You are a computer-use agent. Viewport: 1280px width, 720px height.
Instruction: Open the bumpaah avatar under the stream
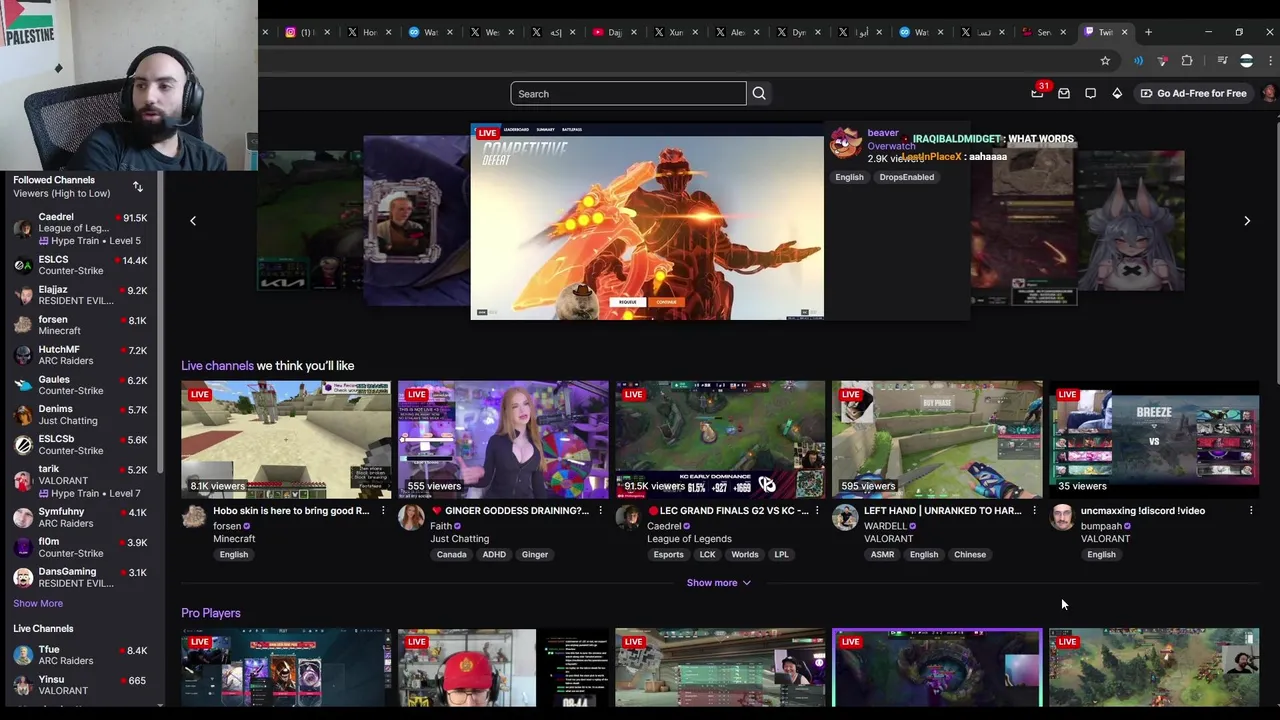point(1062,517)
